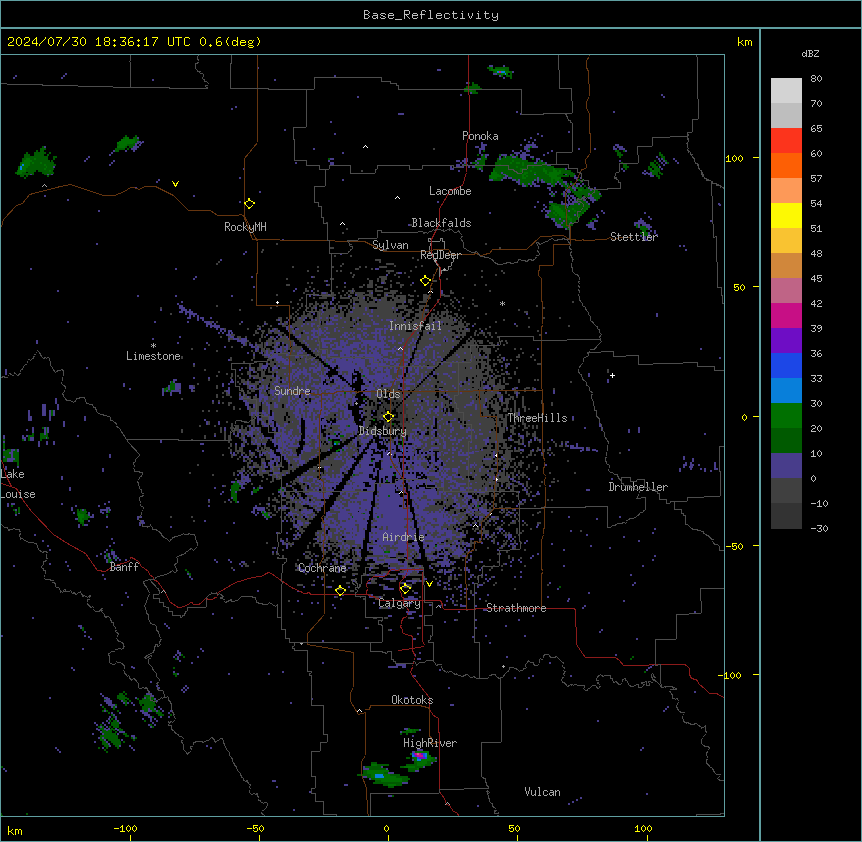Click the Cochrane label
This screenshot has width=862, height=842.
(322, 568)
